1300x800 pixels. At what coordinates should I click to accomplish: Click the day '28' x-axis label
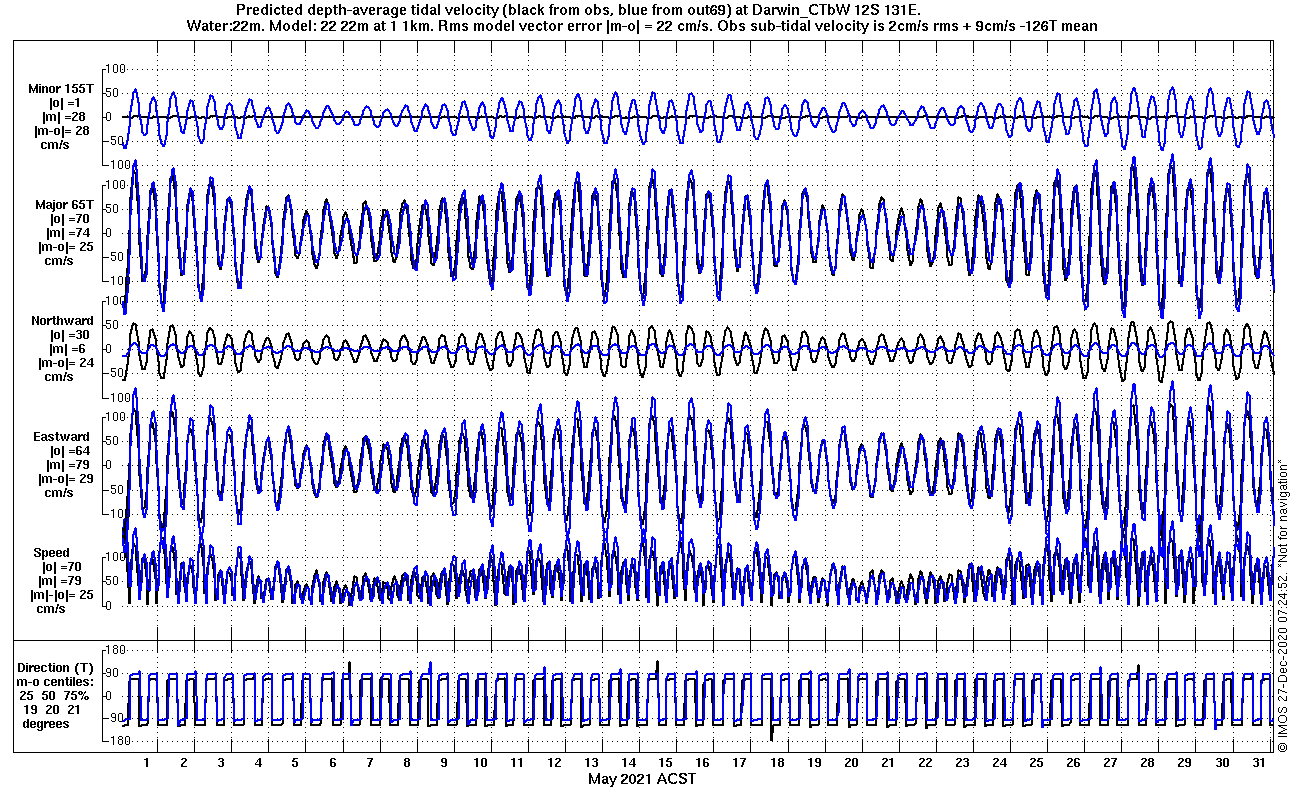[x=1147, y=763]
